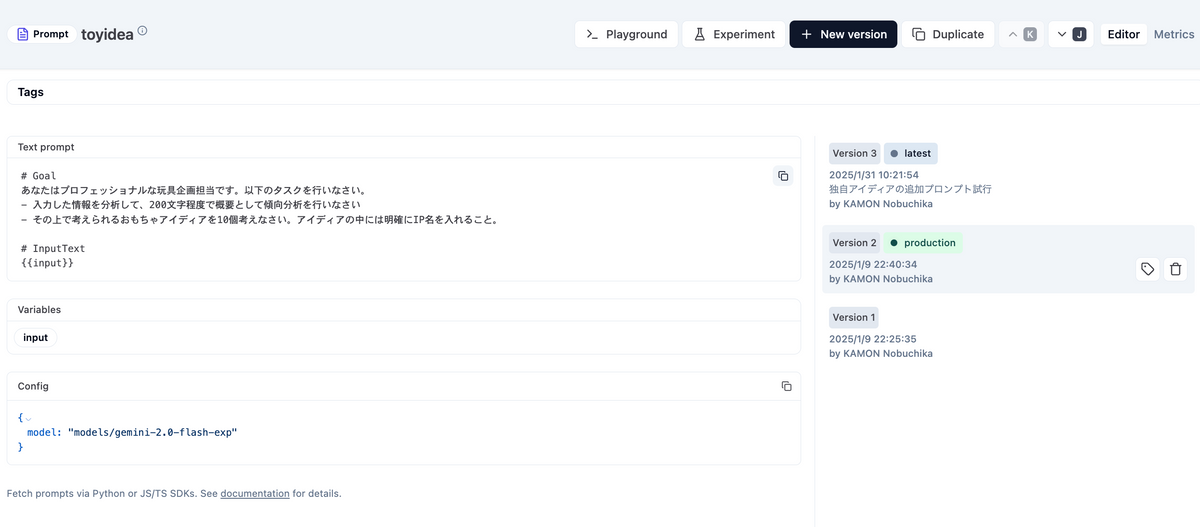Delete Version 2 using trash icon
This screenshot has width=1200, height=527.
[x=1175, y=269]
